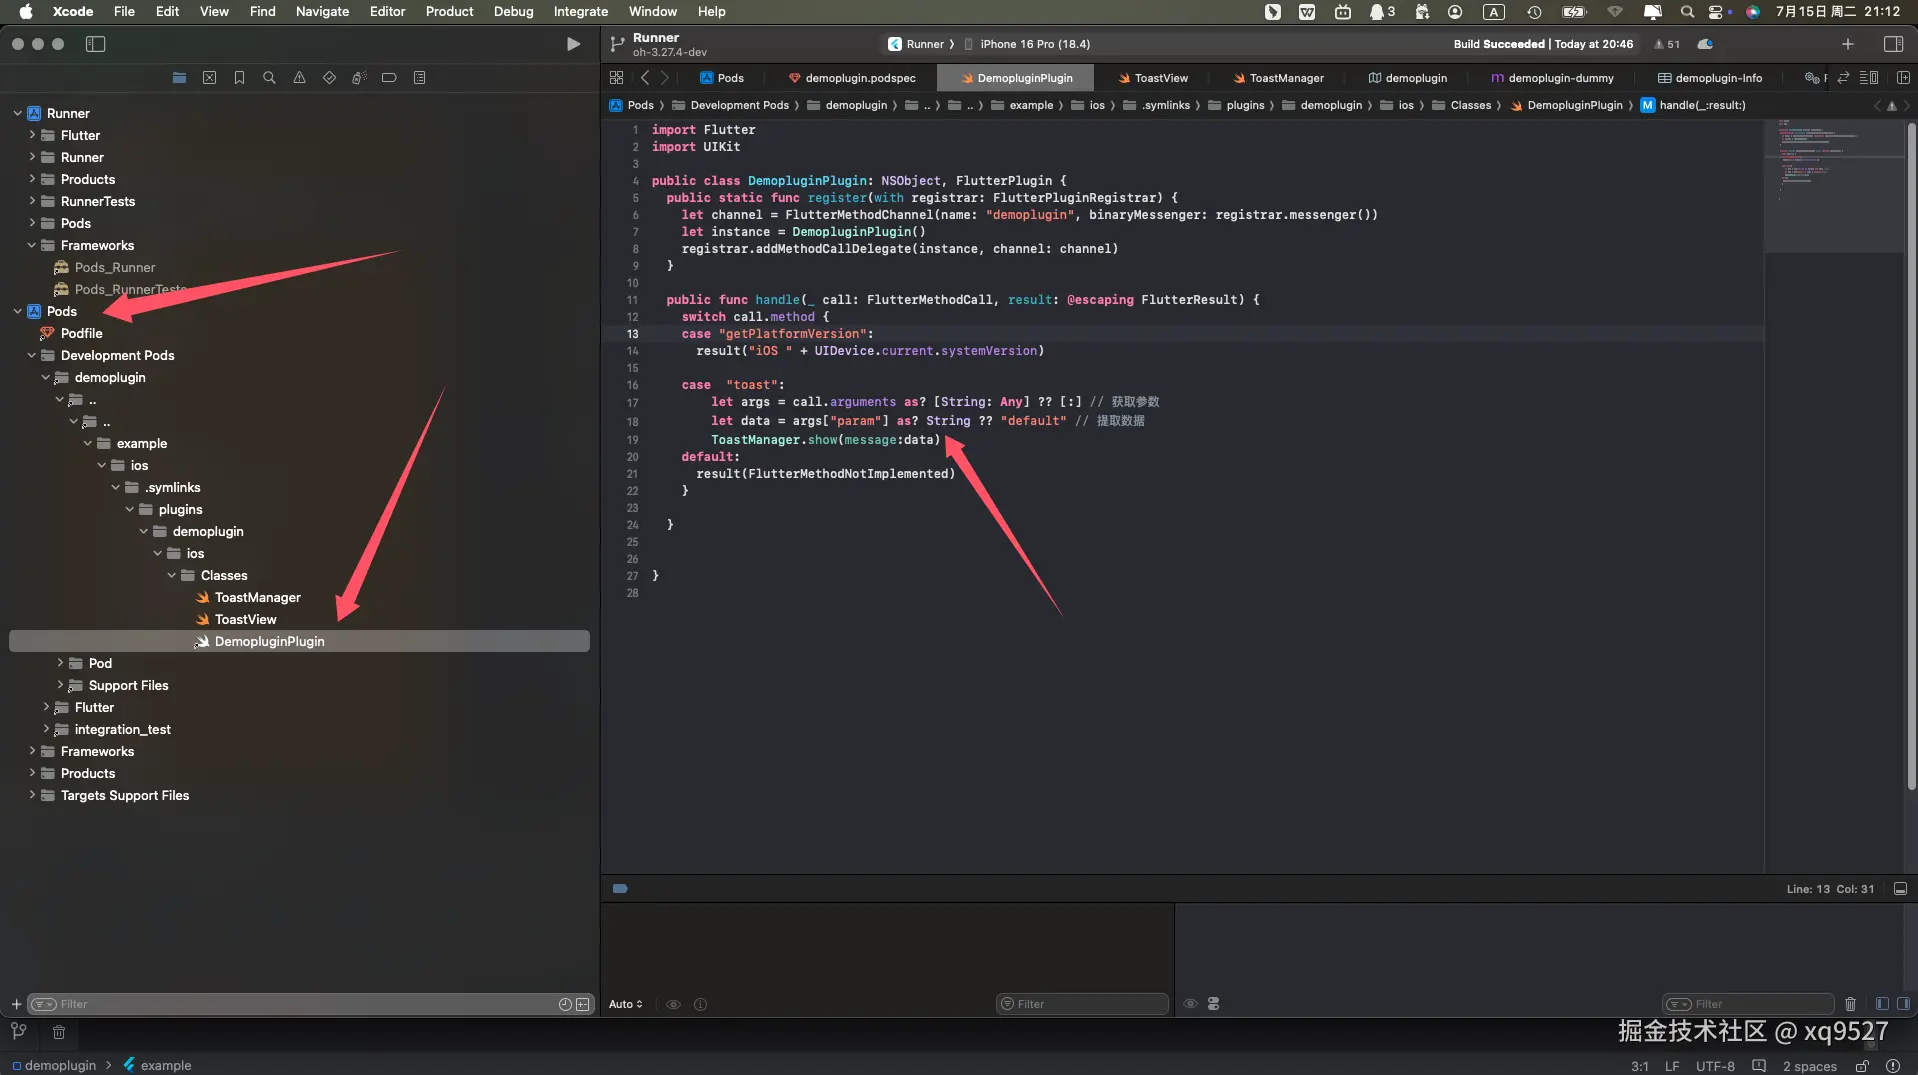Show the Project navigator folder icon
The height and width of the screenshot is (1075, 1918).
pyautogui.click(x=179, y=78)
